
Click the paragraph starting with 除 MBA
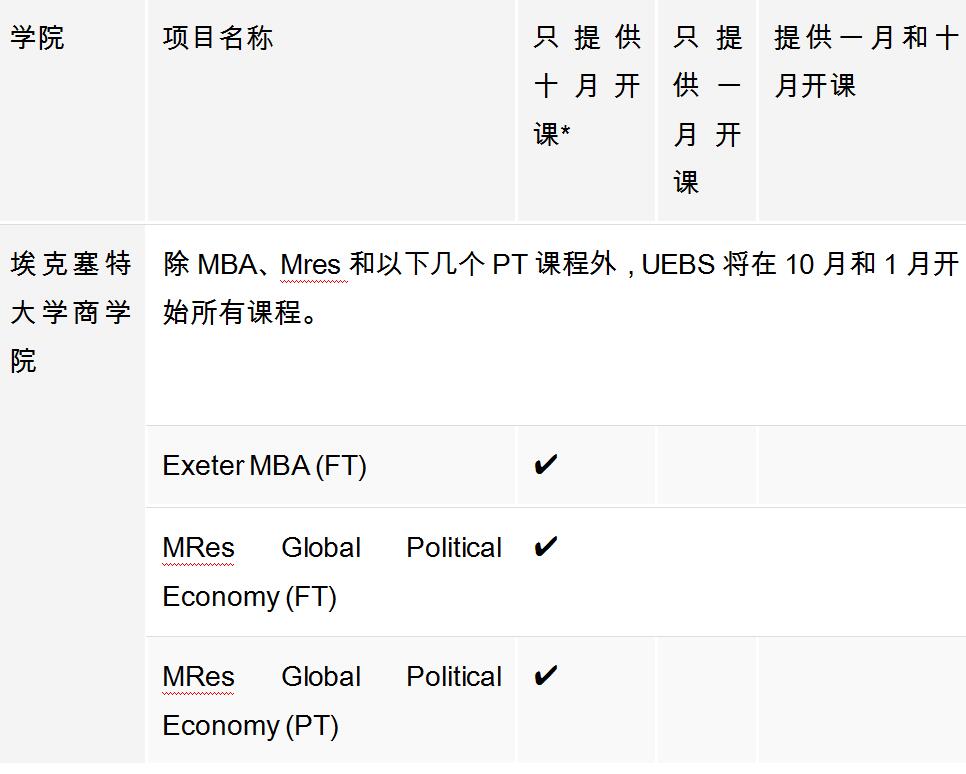coord(560,288)
